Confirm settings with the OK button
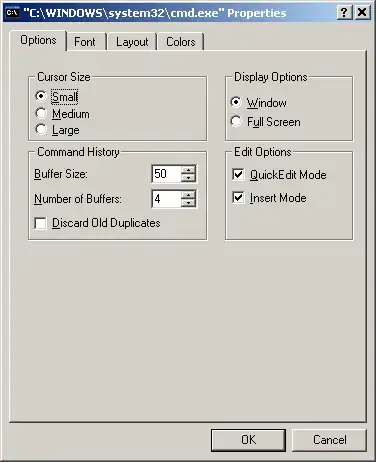The width and height of the screenshot is (376, 462). (x=248, y=440)
